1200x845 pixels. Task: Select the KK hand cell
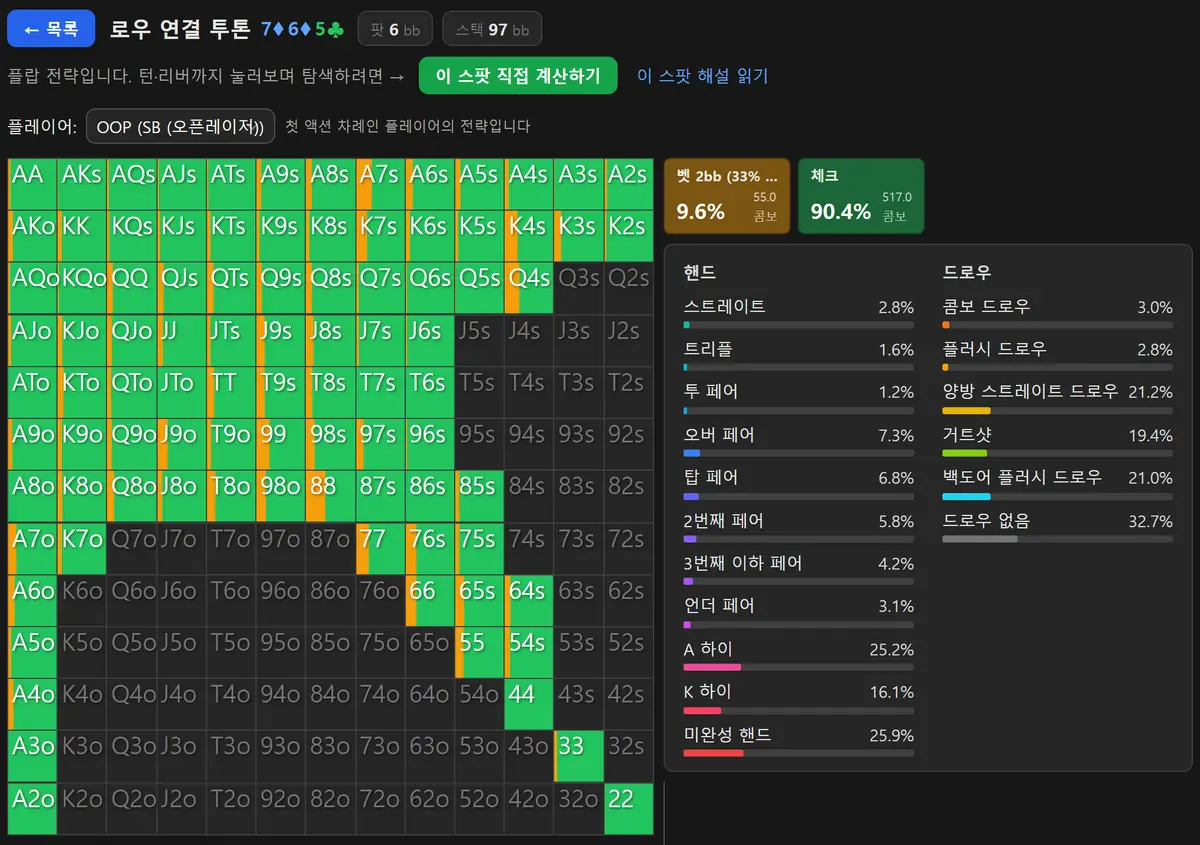pos(82,236)
